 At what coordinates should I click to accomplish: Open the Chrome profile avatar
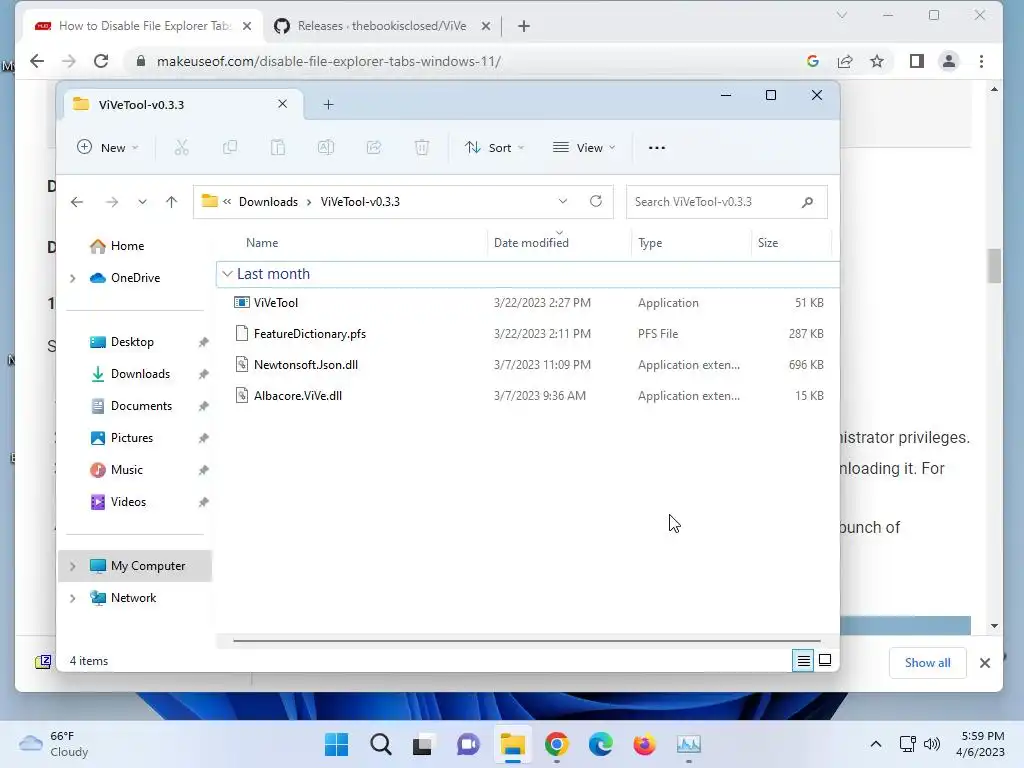pos(949,61)
